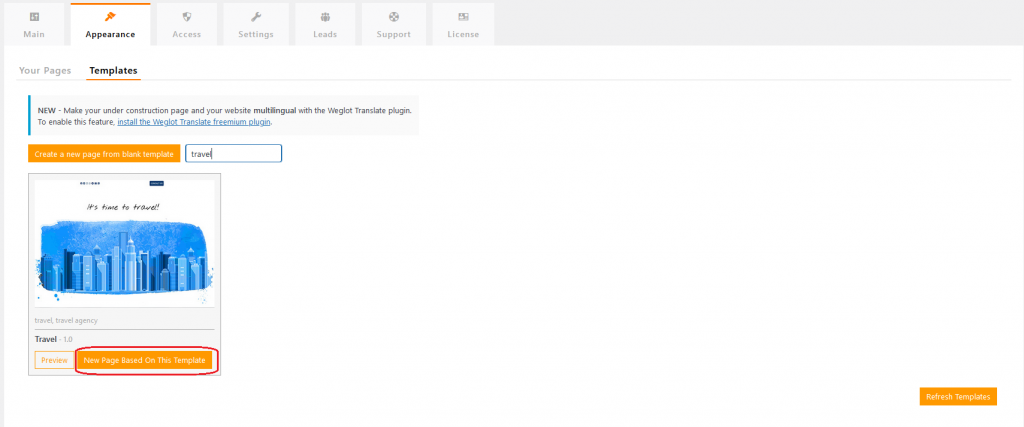1024x427 pixels.
Task: Go to the Settings tab
Action: point(256,25)
